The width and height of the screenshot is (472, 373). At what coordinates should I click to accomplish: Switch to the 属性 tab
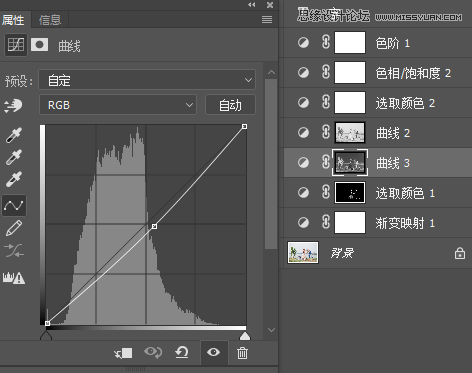point(13,20)
